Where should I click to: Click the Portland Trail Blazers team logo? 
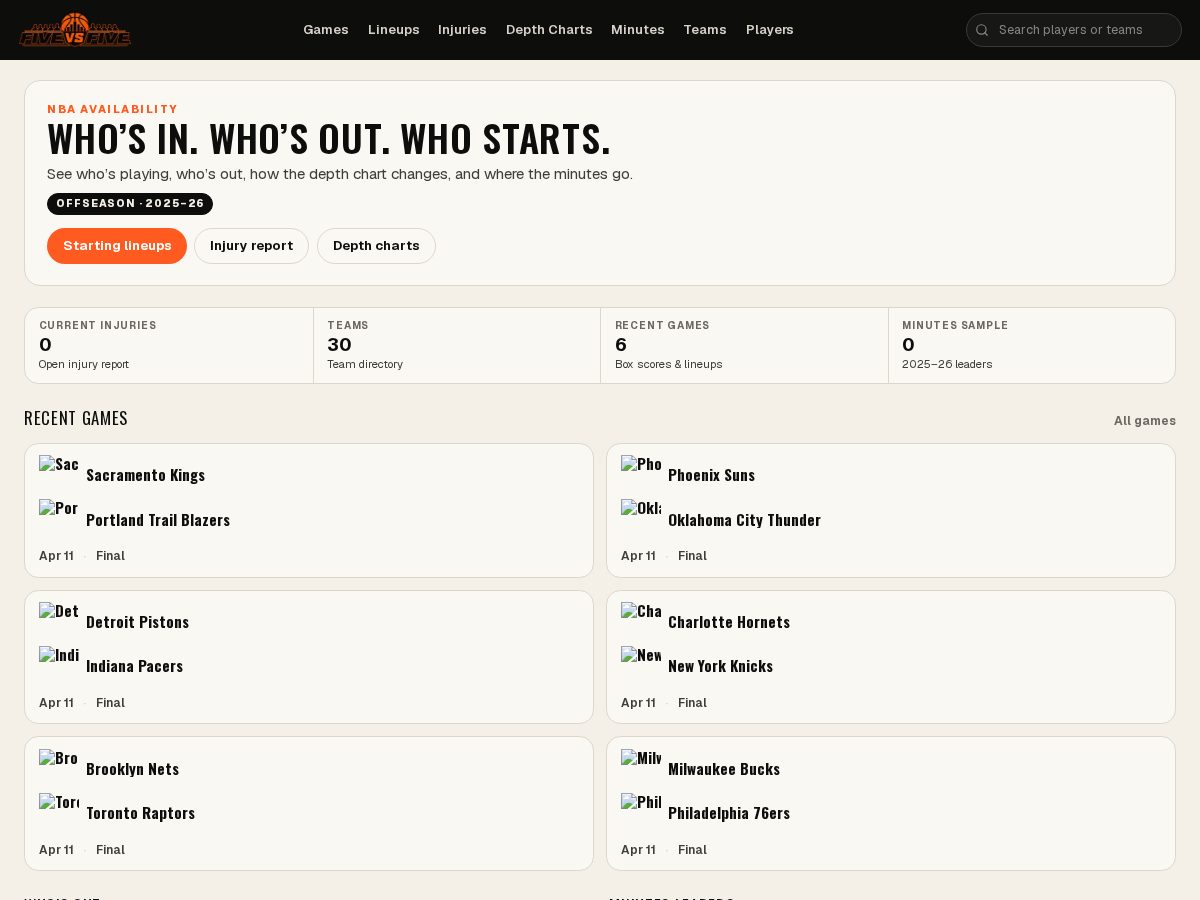[x=59, y=519]
